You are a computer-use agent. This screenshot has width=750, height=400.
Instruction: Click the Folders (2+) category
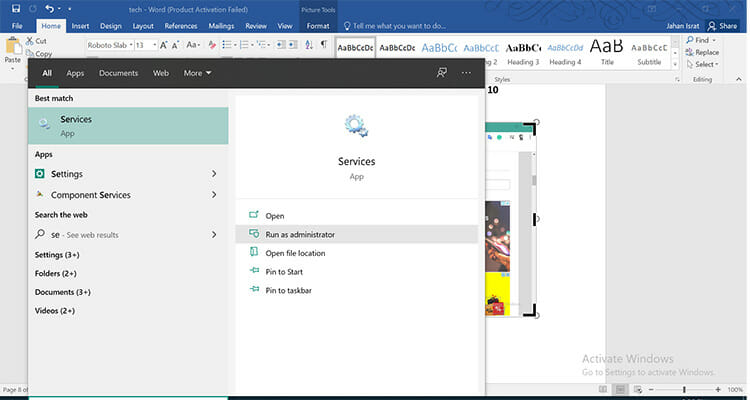coord(55,274)
